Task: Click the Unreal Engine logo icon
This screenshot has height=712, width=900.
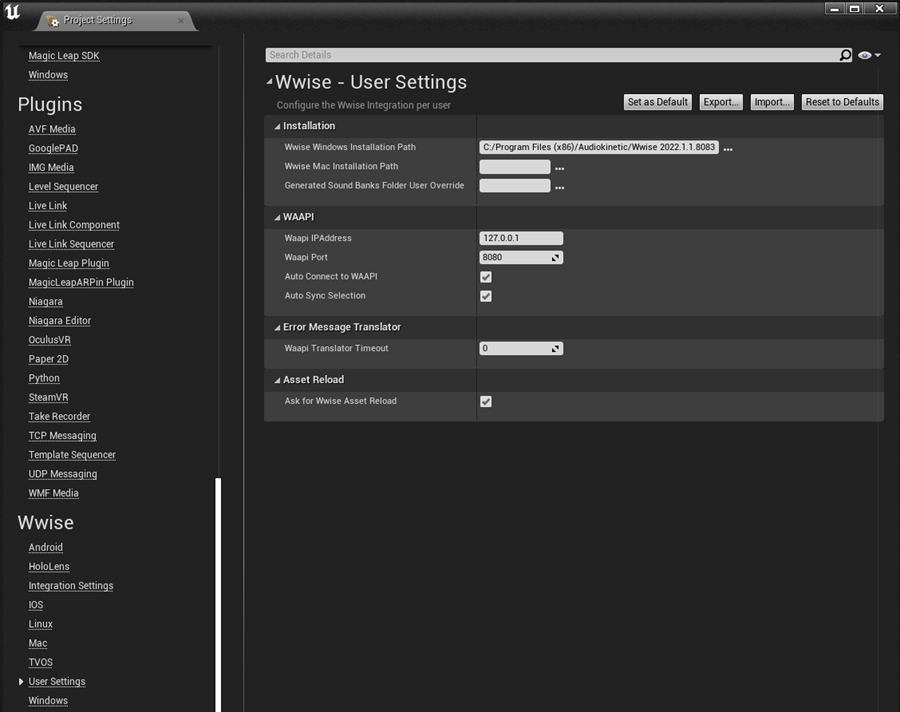Action: click(12, 12)
